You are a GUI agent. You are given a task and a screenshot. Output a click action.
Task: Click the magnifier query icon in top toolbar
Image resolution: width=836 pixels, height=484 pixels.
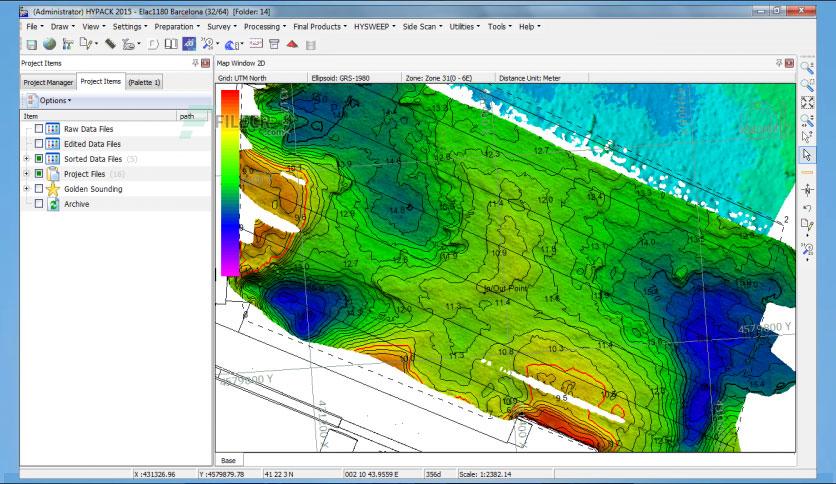coord(207,44)
